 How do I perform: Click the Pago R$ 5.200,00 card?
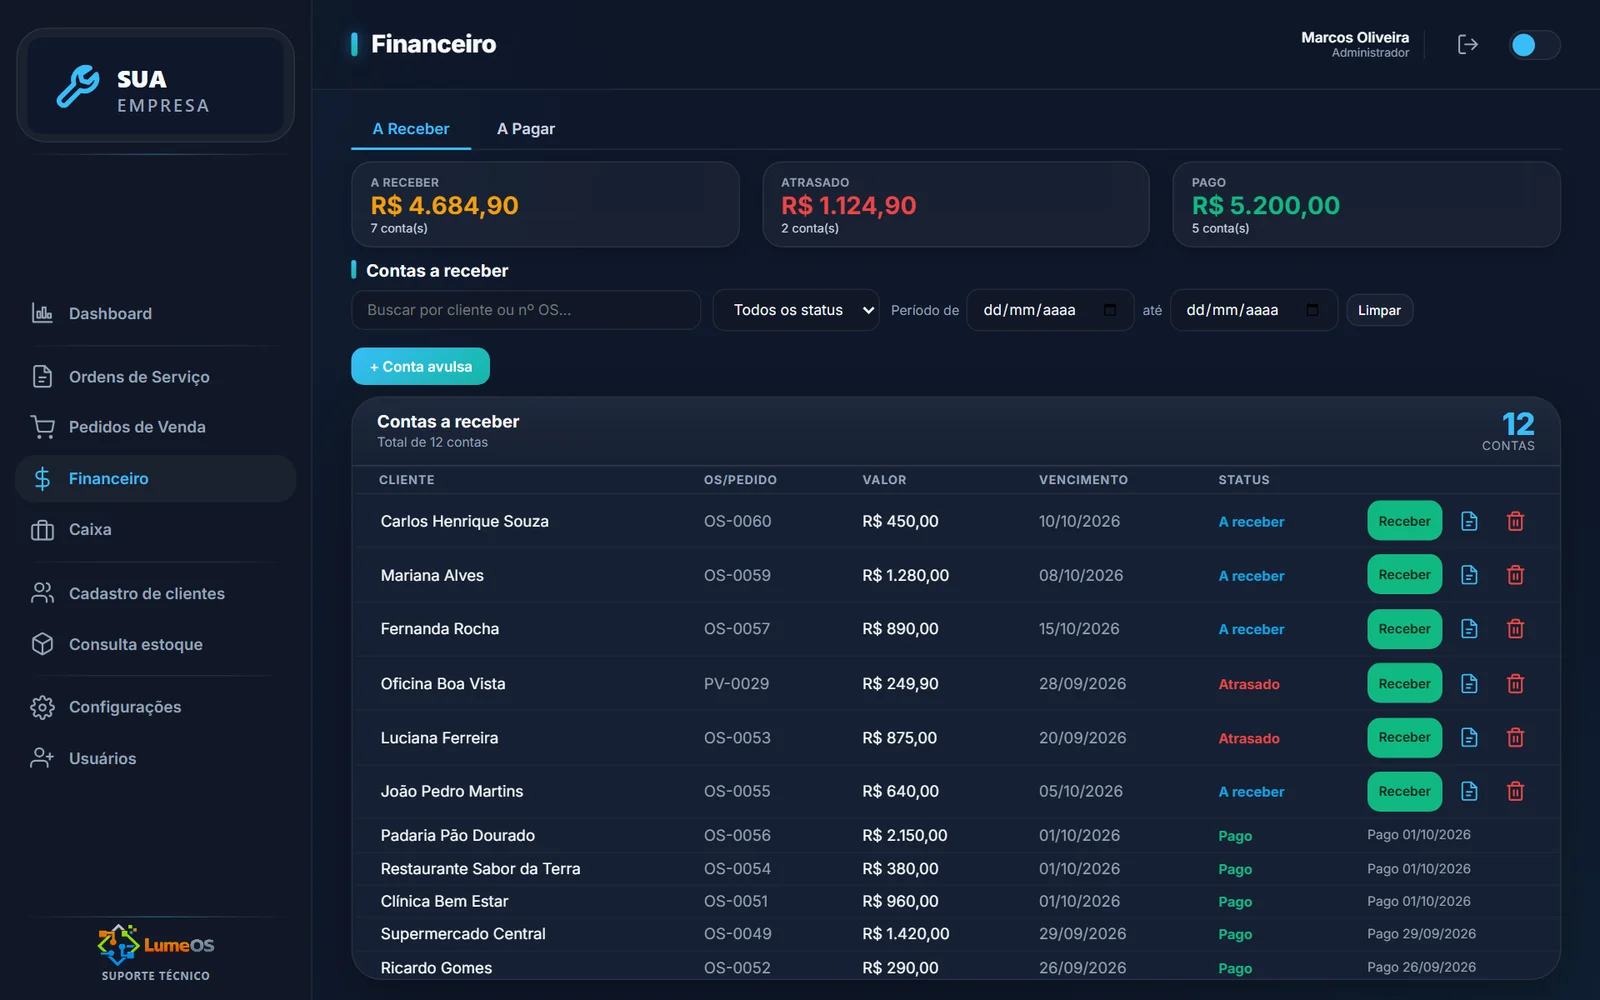tap(1366, 205)
